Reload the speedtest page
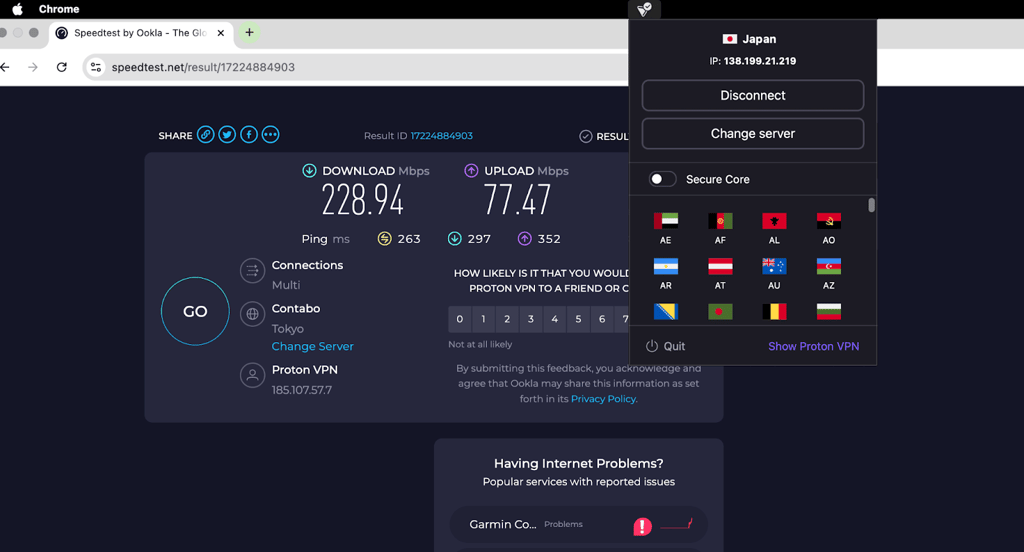Screen dimensions: 1024x552 61,67
